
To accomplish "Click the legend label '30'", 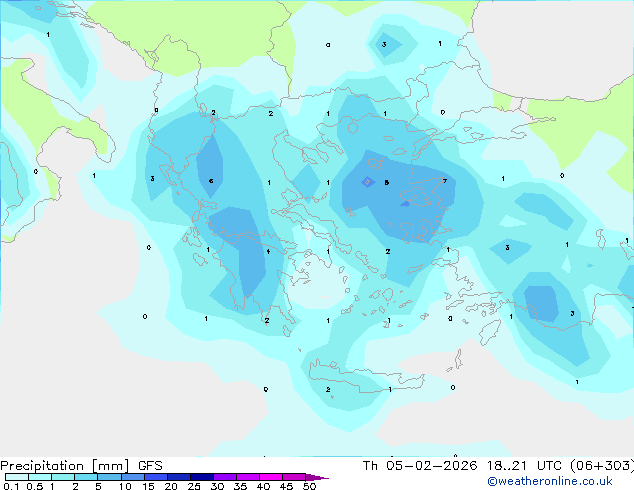I will coord(218,486).
